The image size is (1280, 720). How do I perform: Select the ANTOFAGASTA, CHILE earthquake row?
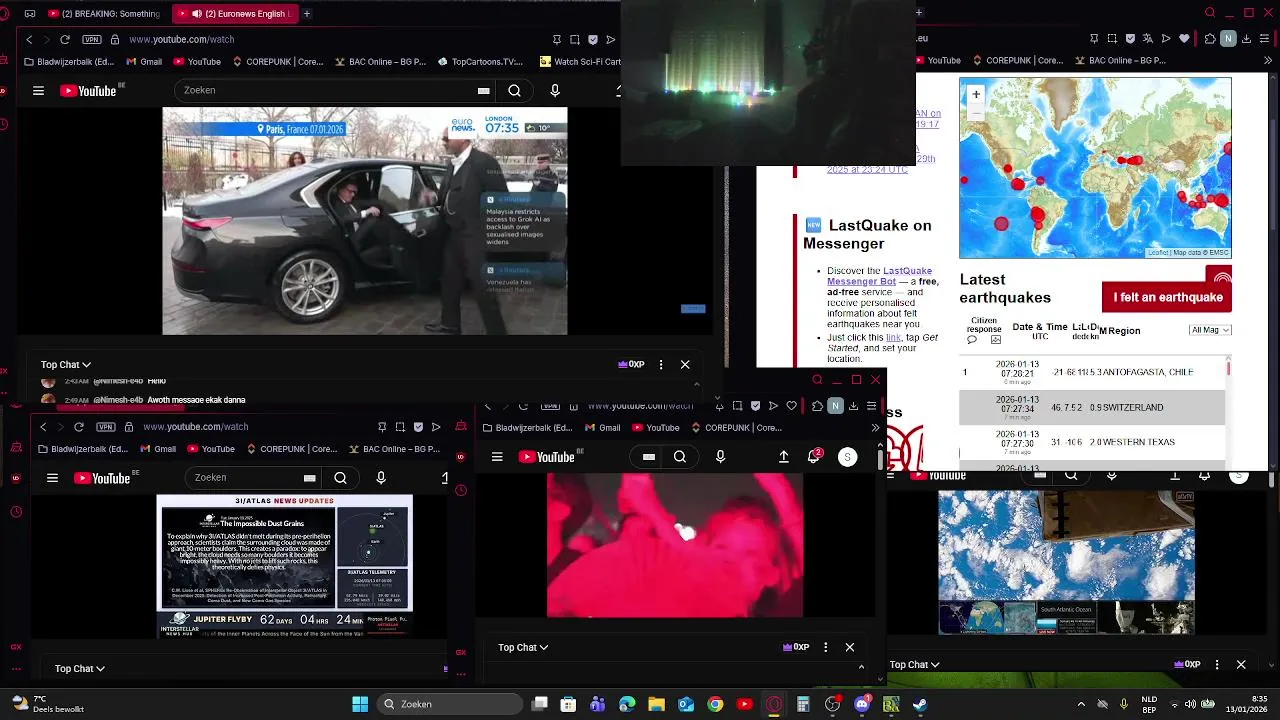(1092, 372)
